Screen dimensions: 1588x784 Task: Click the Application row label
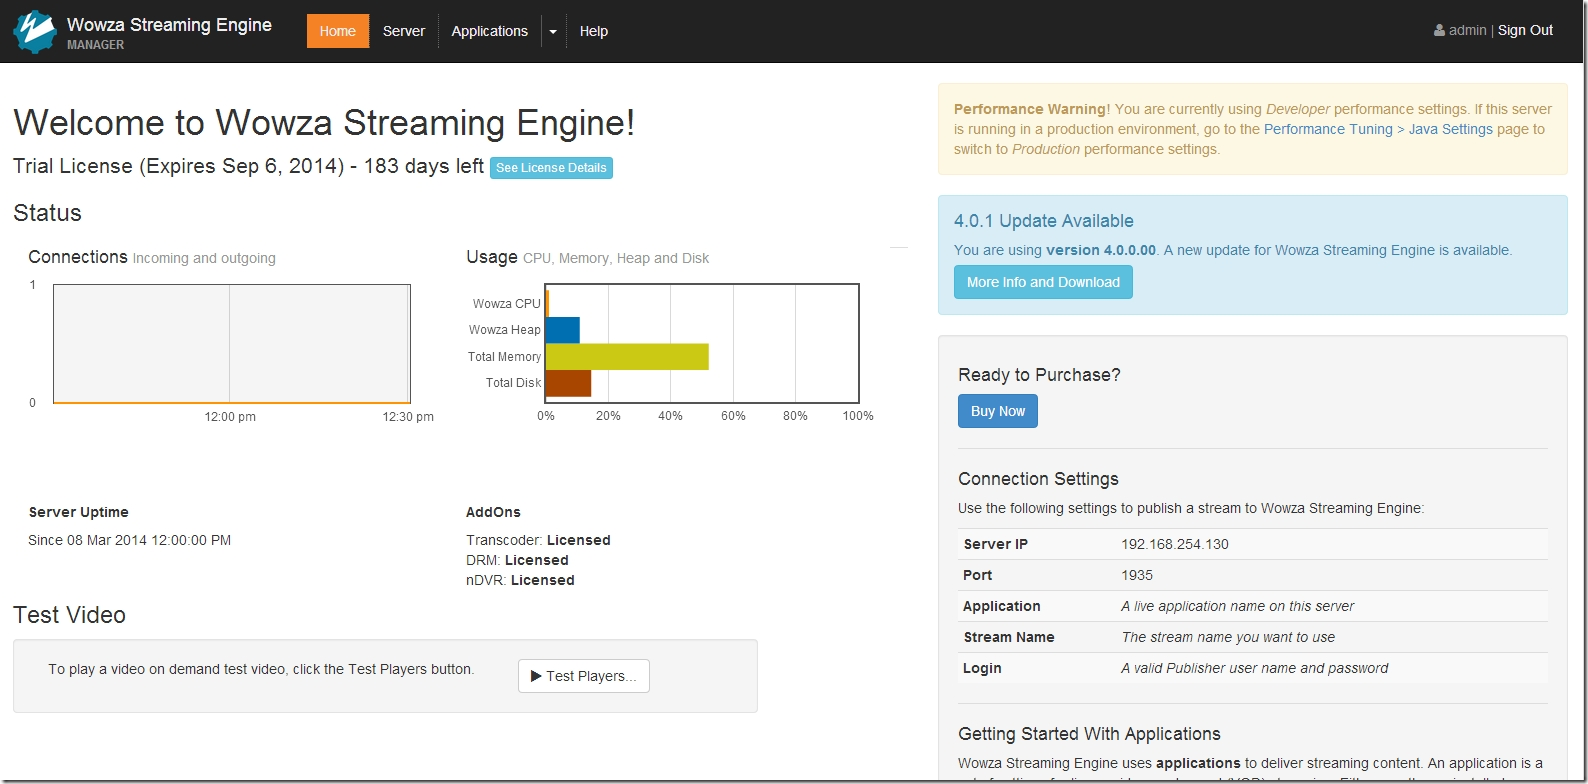1001,606
